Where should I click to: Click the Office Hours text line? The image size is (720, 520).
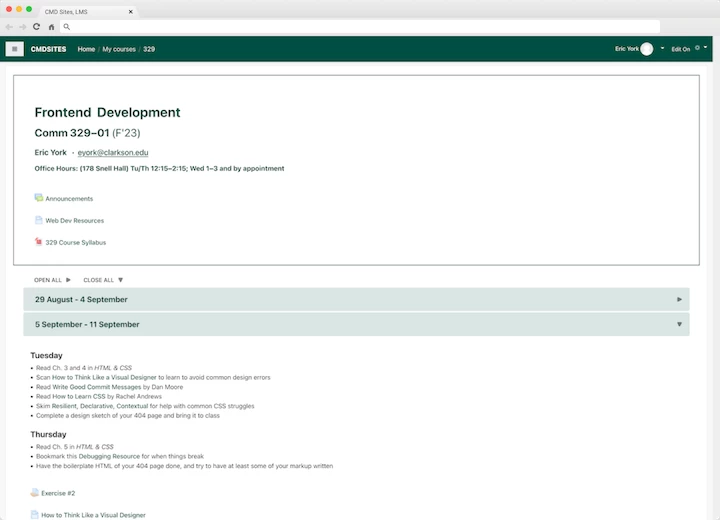point(159,169)
